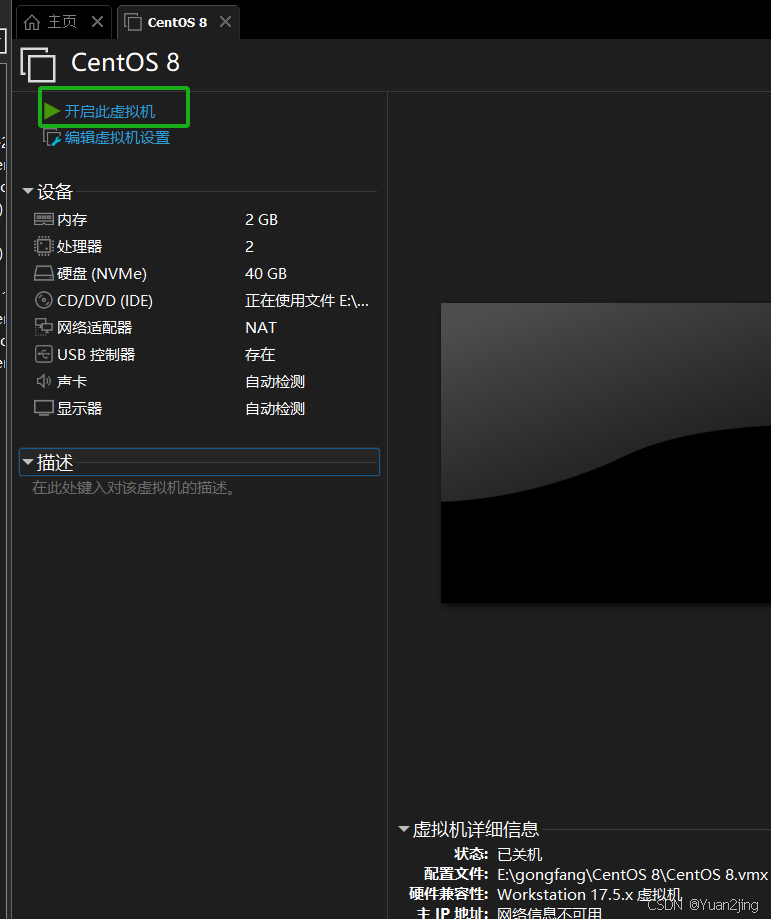Click the processor count value 2
This screenshot has height=919, width=771.
(249, 247)
